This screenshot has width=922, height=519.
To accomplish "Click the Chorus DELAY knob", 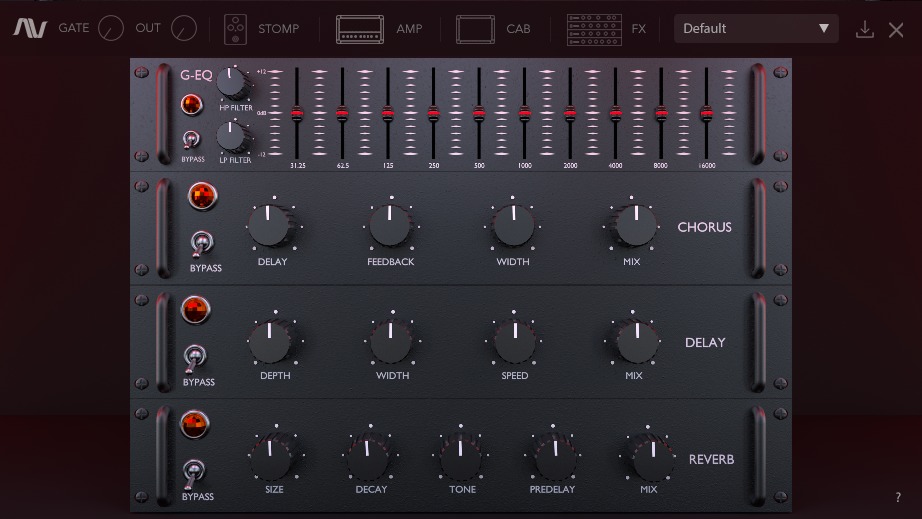I will pos(270,225).
